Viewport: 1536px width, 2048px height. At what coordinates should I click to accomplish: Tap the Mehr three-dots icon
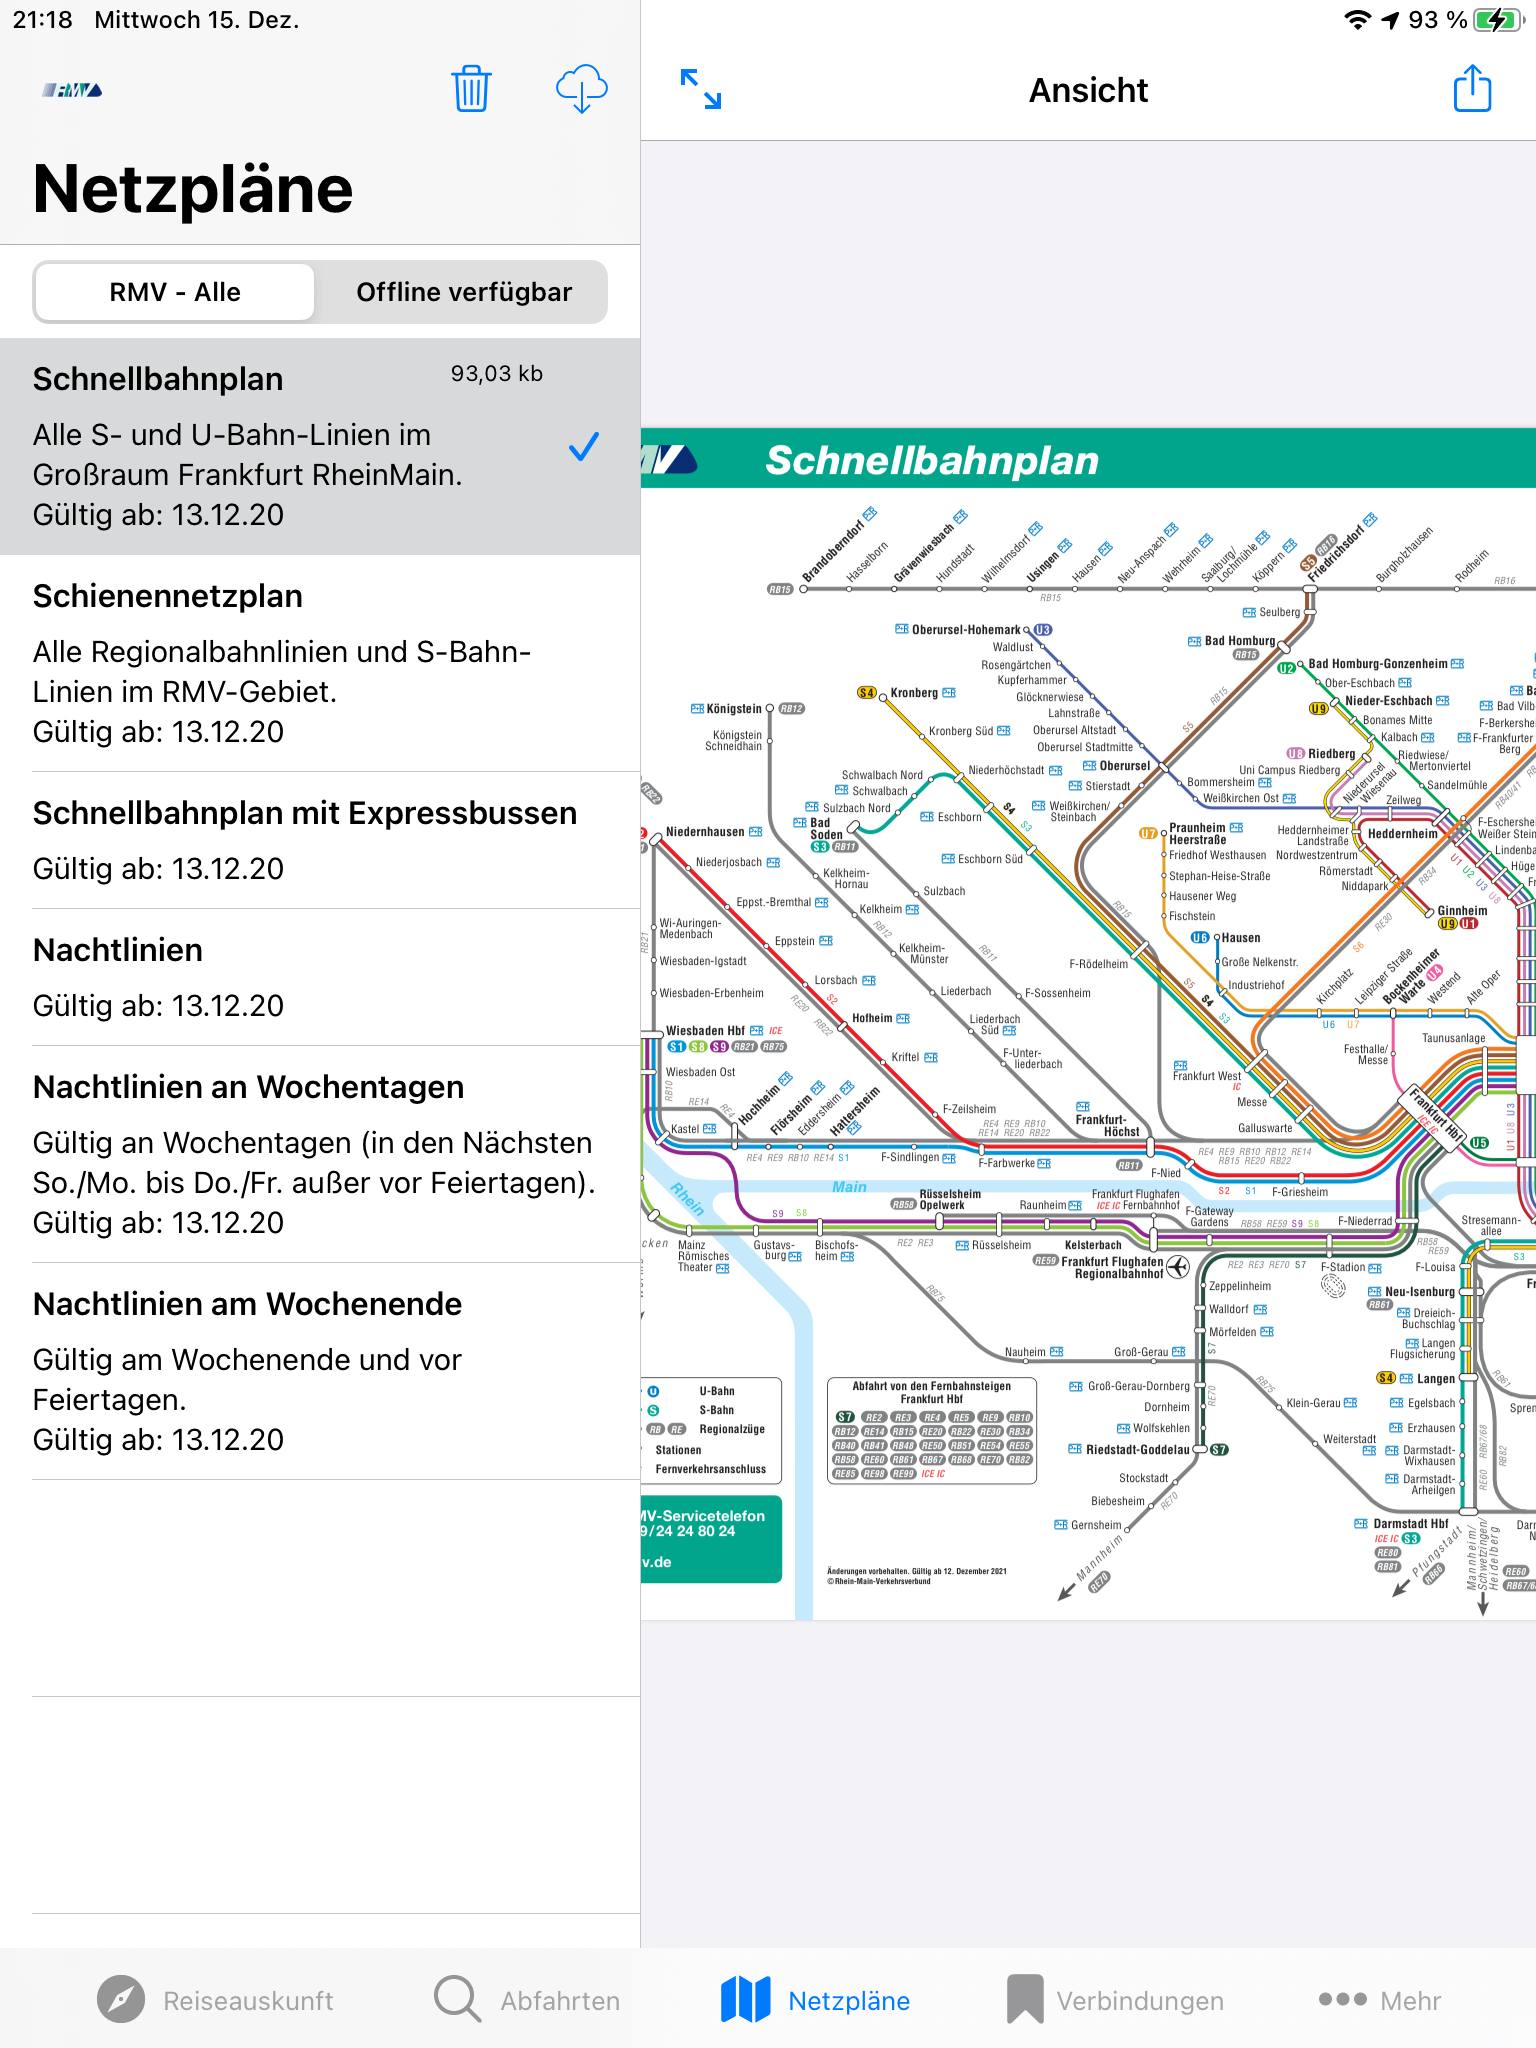click(1342, 1999)
